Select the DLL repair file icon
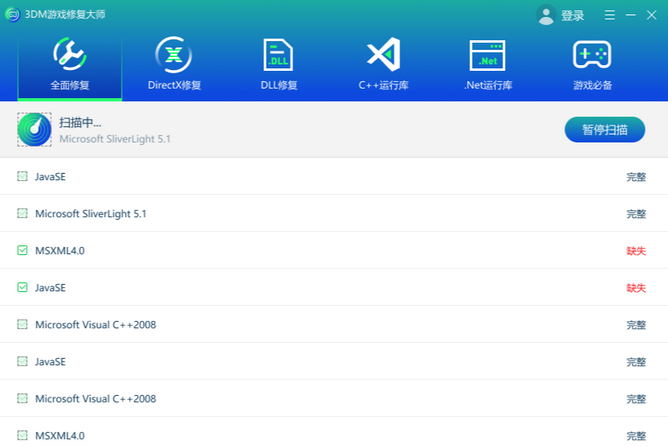The height and width of the screenshot is (446, 668). (278, 54)
